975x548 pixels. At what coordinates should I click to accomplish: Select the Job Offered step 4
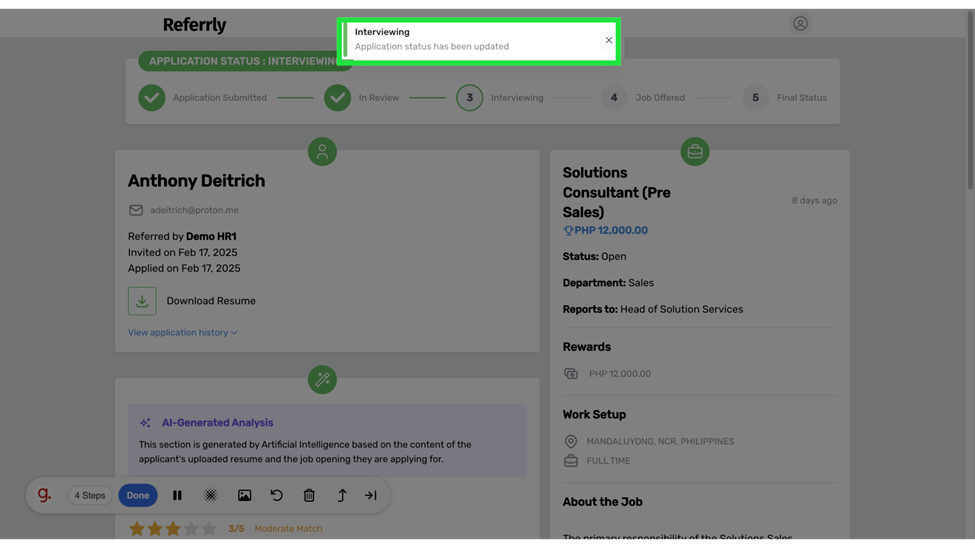[x=614, y=98]
